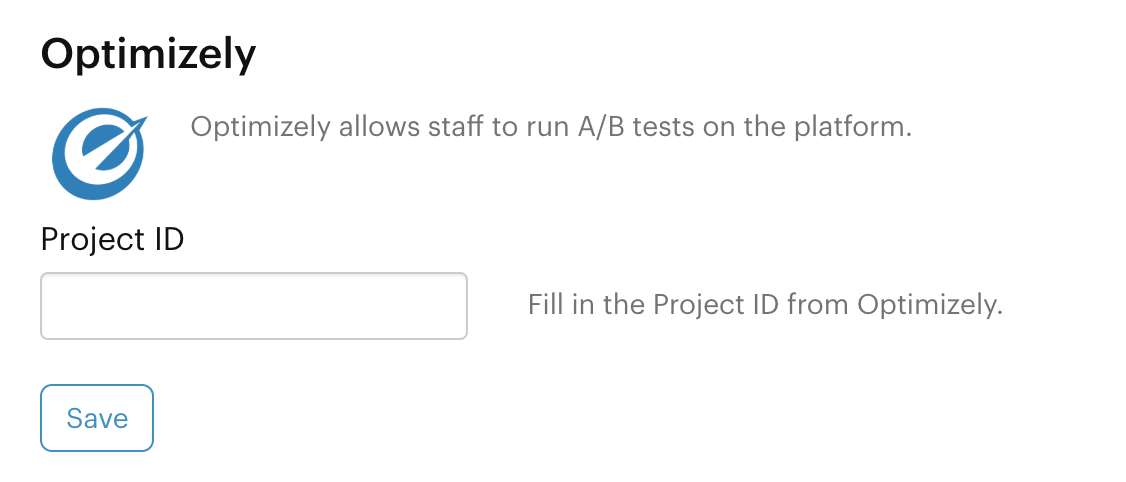Click the 'Optimizely allows staff' sentence
The height and width of the screenshot is (482, 1126).
[x=551, y=128]
